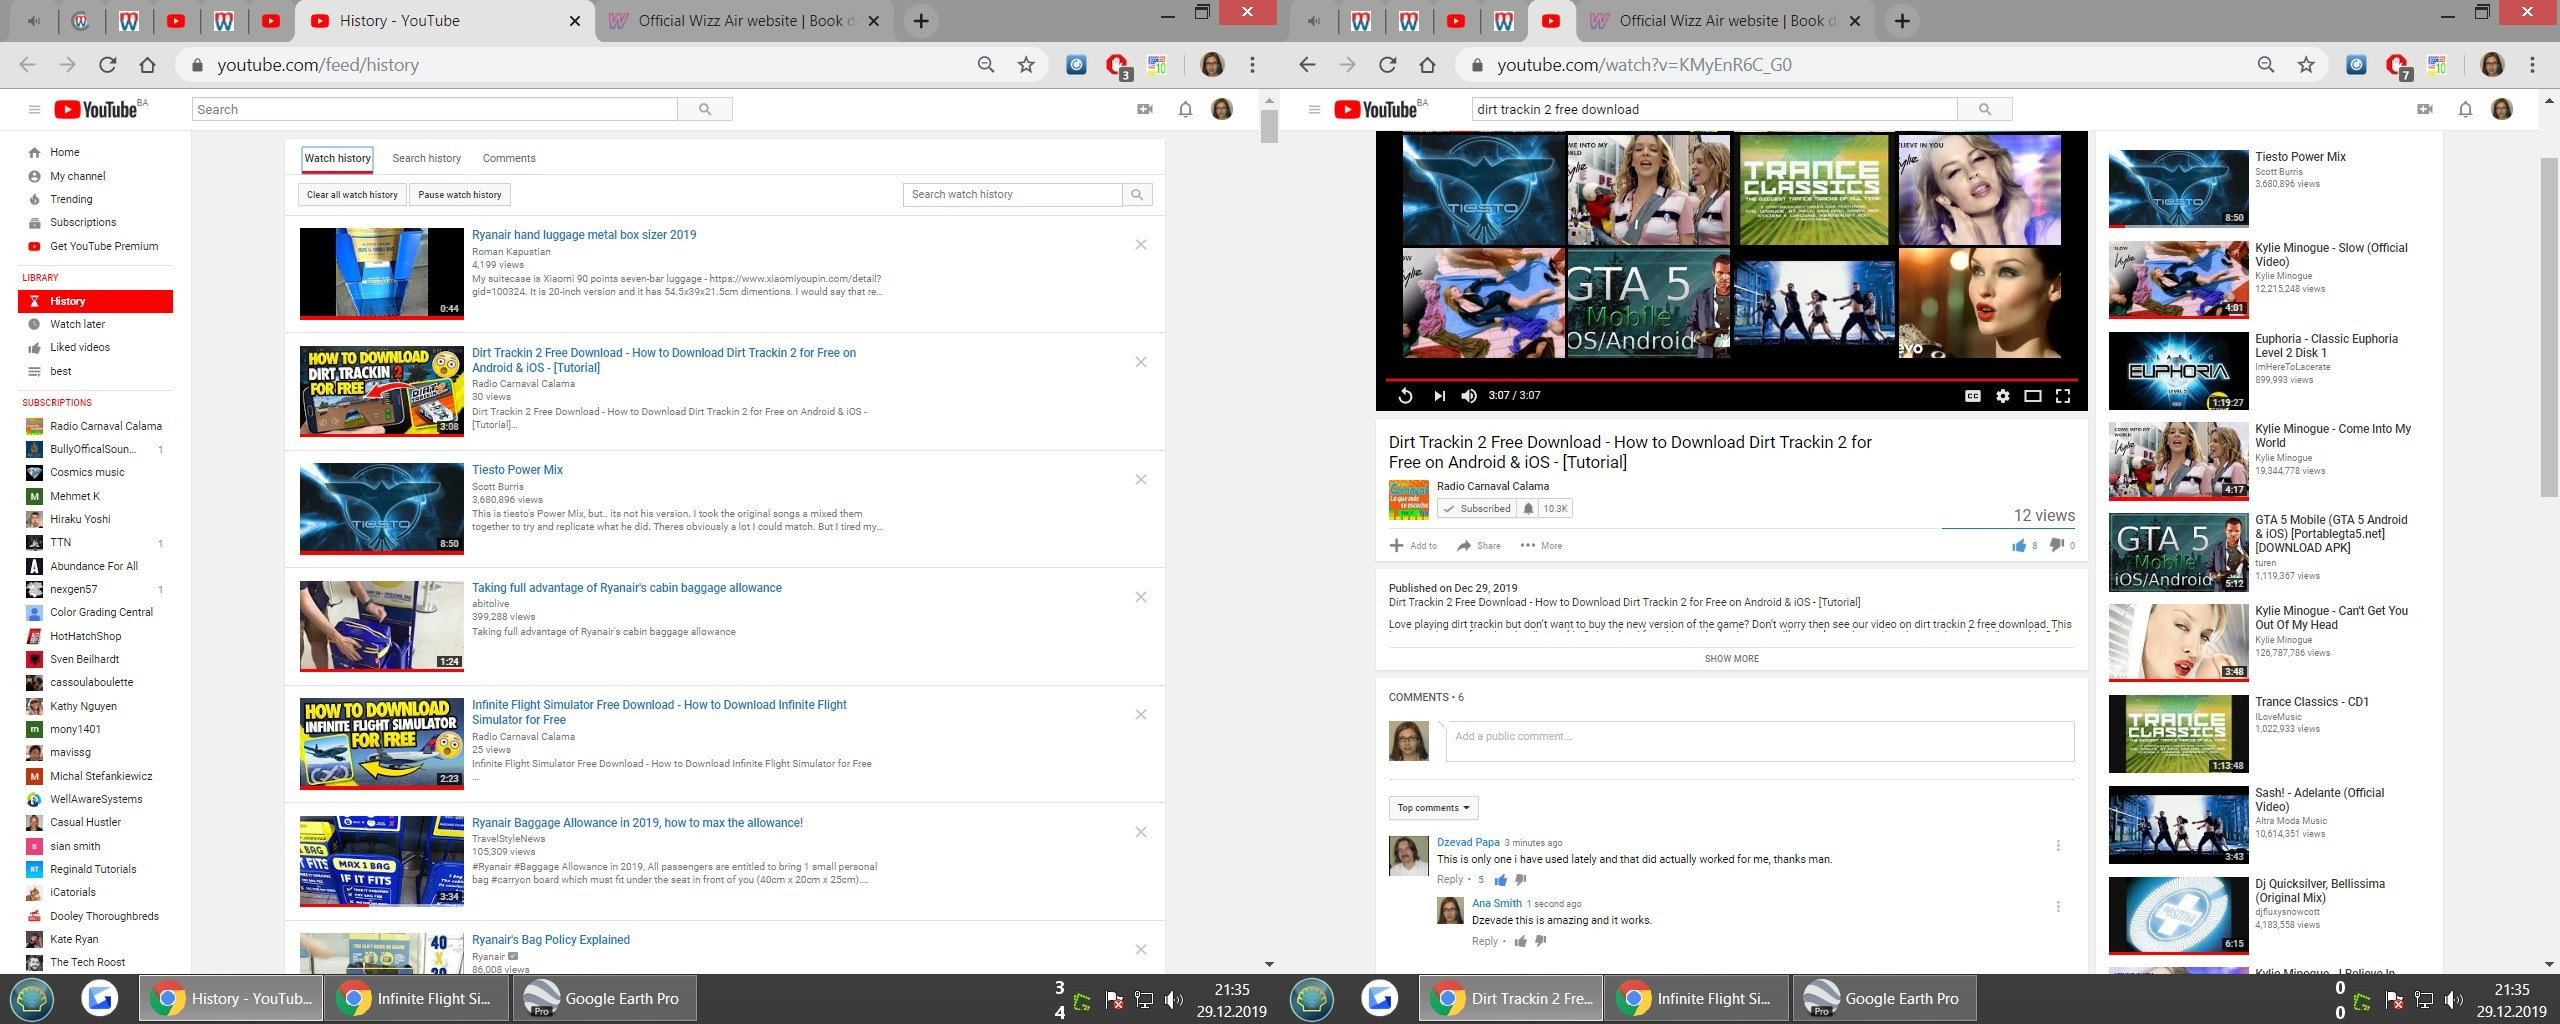Click Add a public comment field

pos(1760,741)
